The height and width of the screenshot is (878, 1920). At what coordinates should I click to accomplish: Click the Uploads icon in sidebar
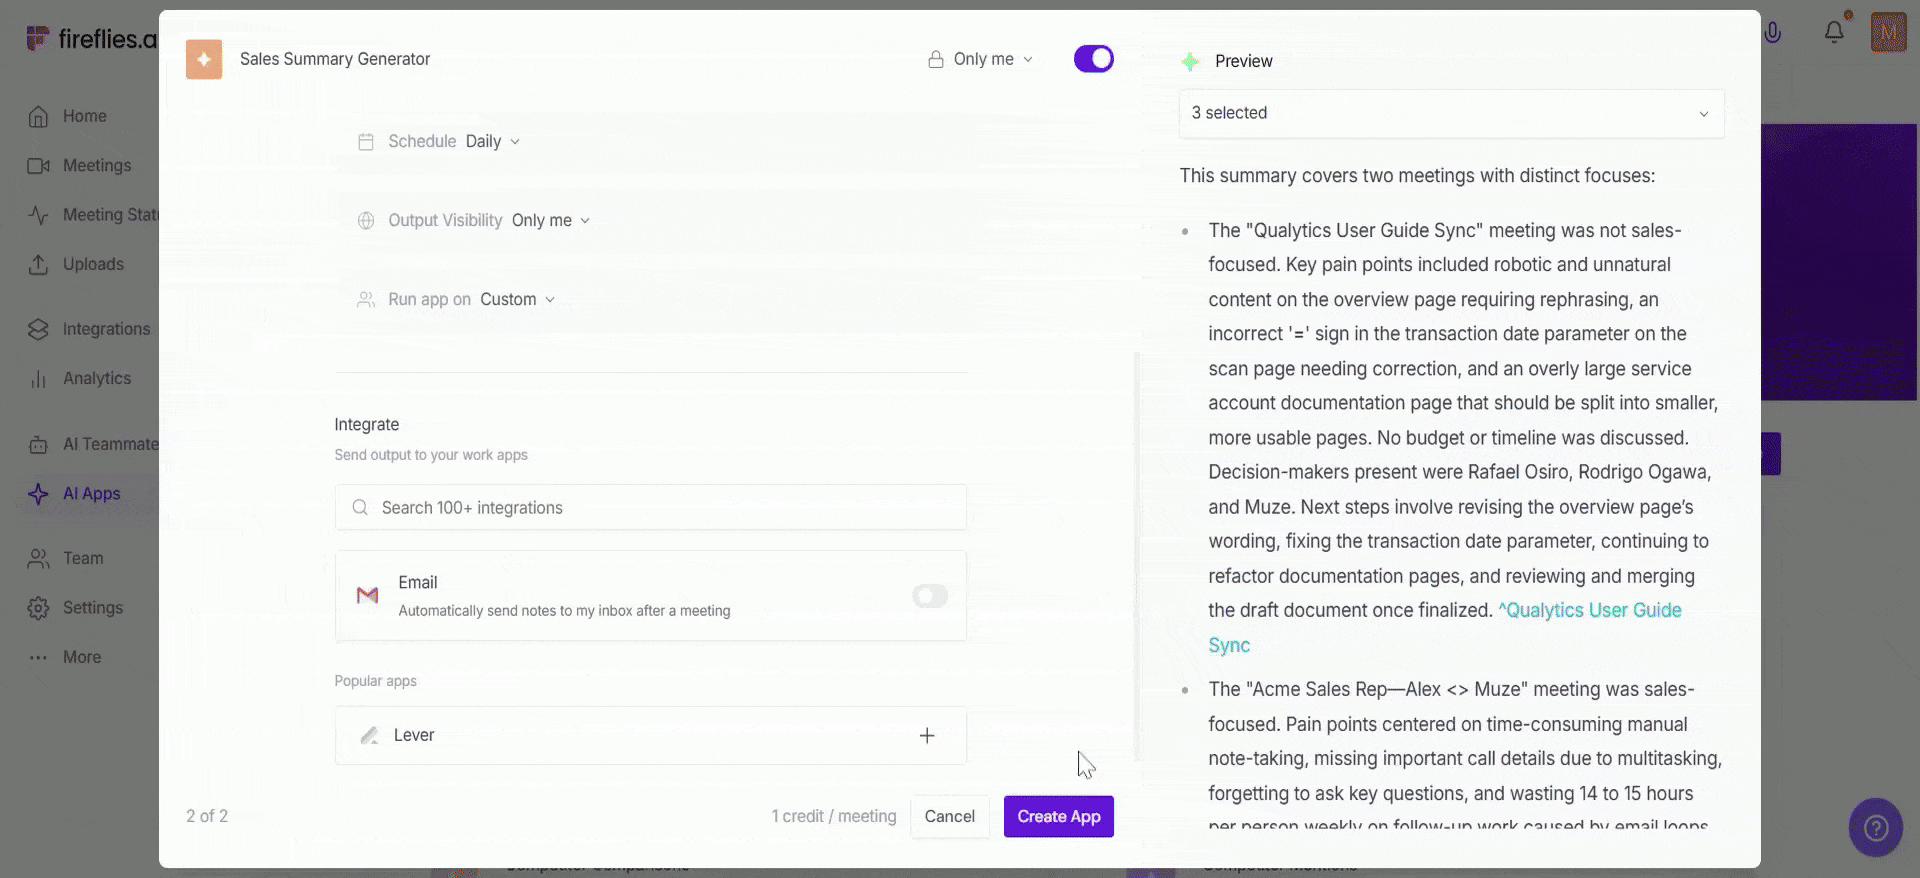(38, 265)
